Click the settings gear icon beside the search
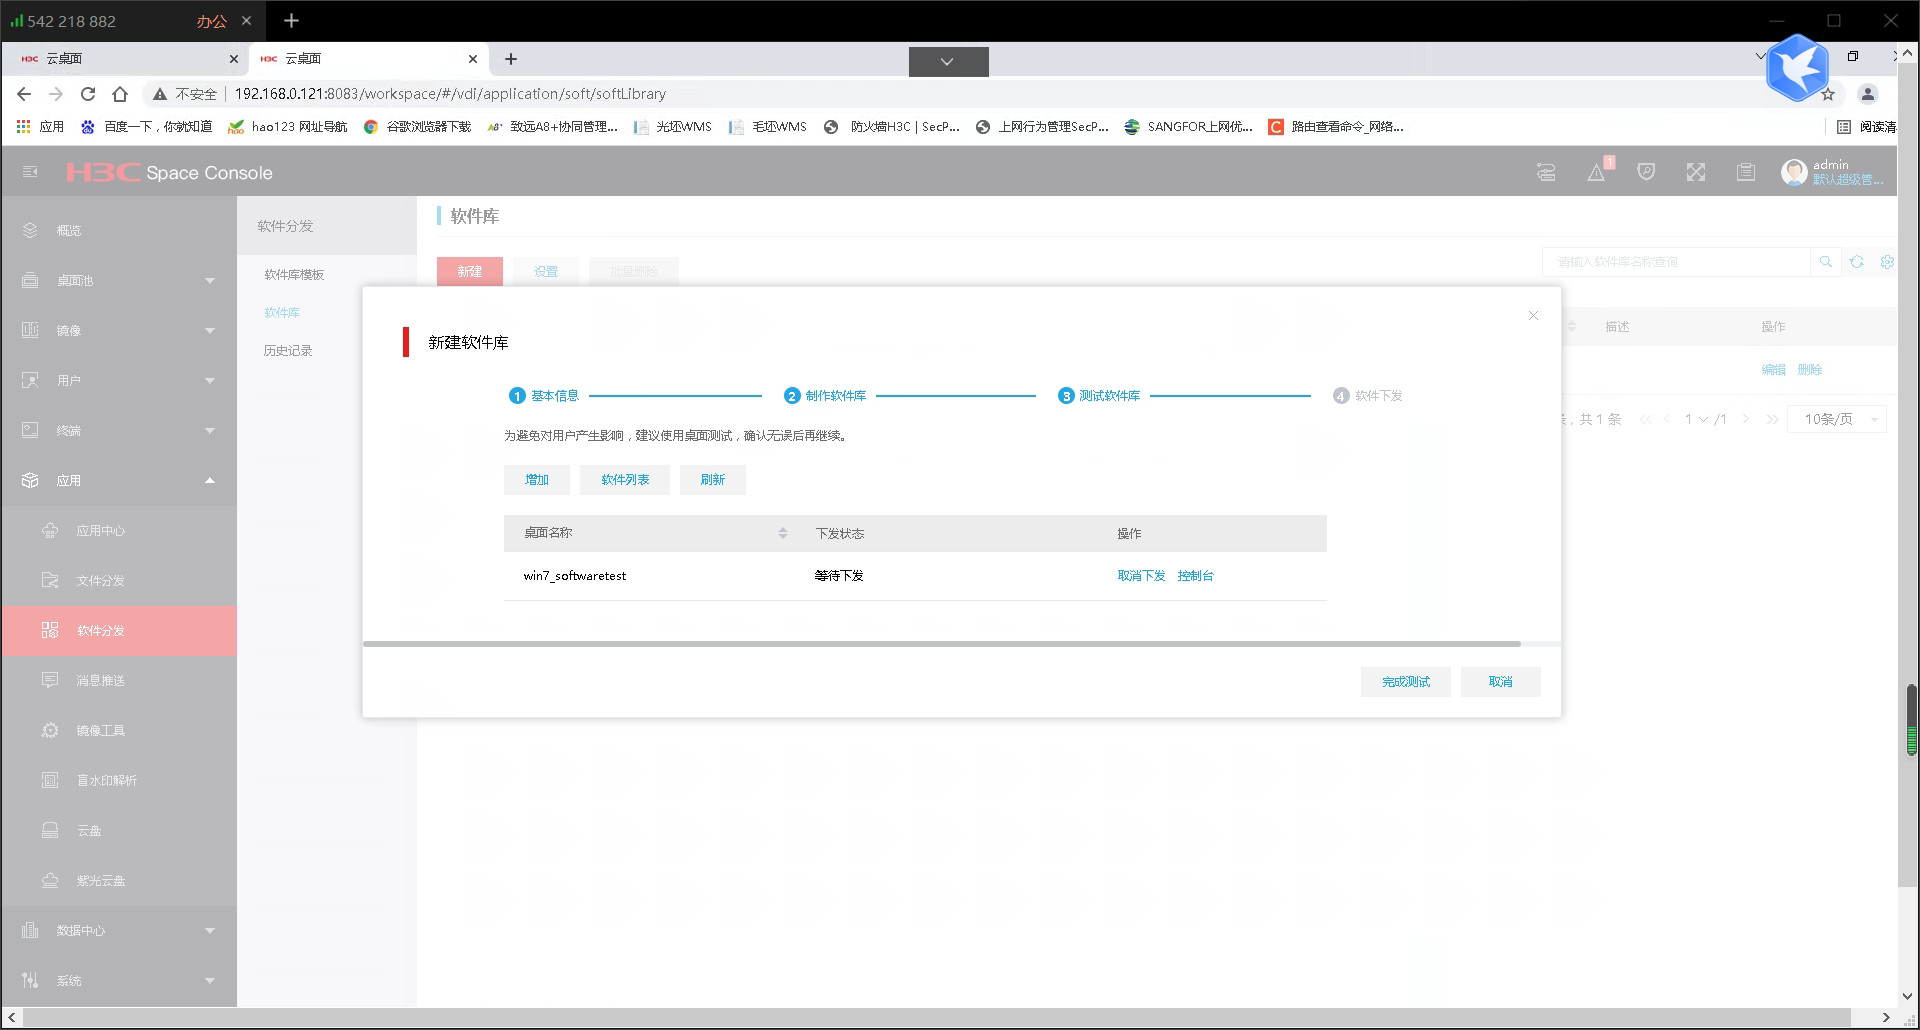 (1887, 262)
